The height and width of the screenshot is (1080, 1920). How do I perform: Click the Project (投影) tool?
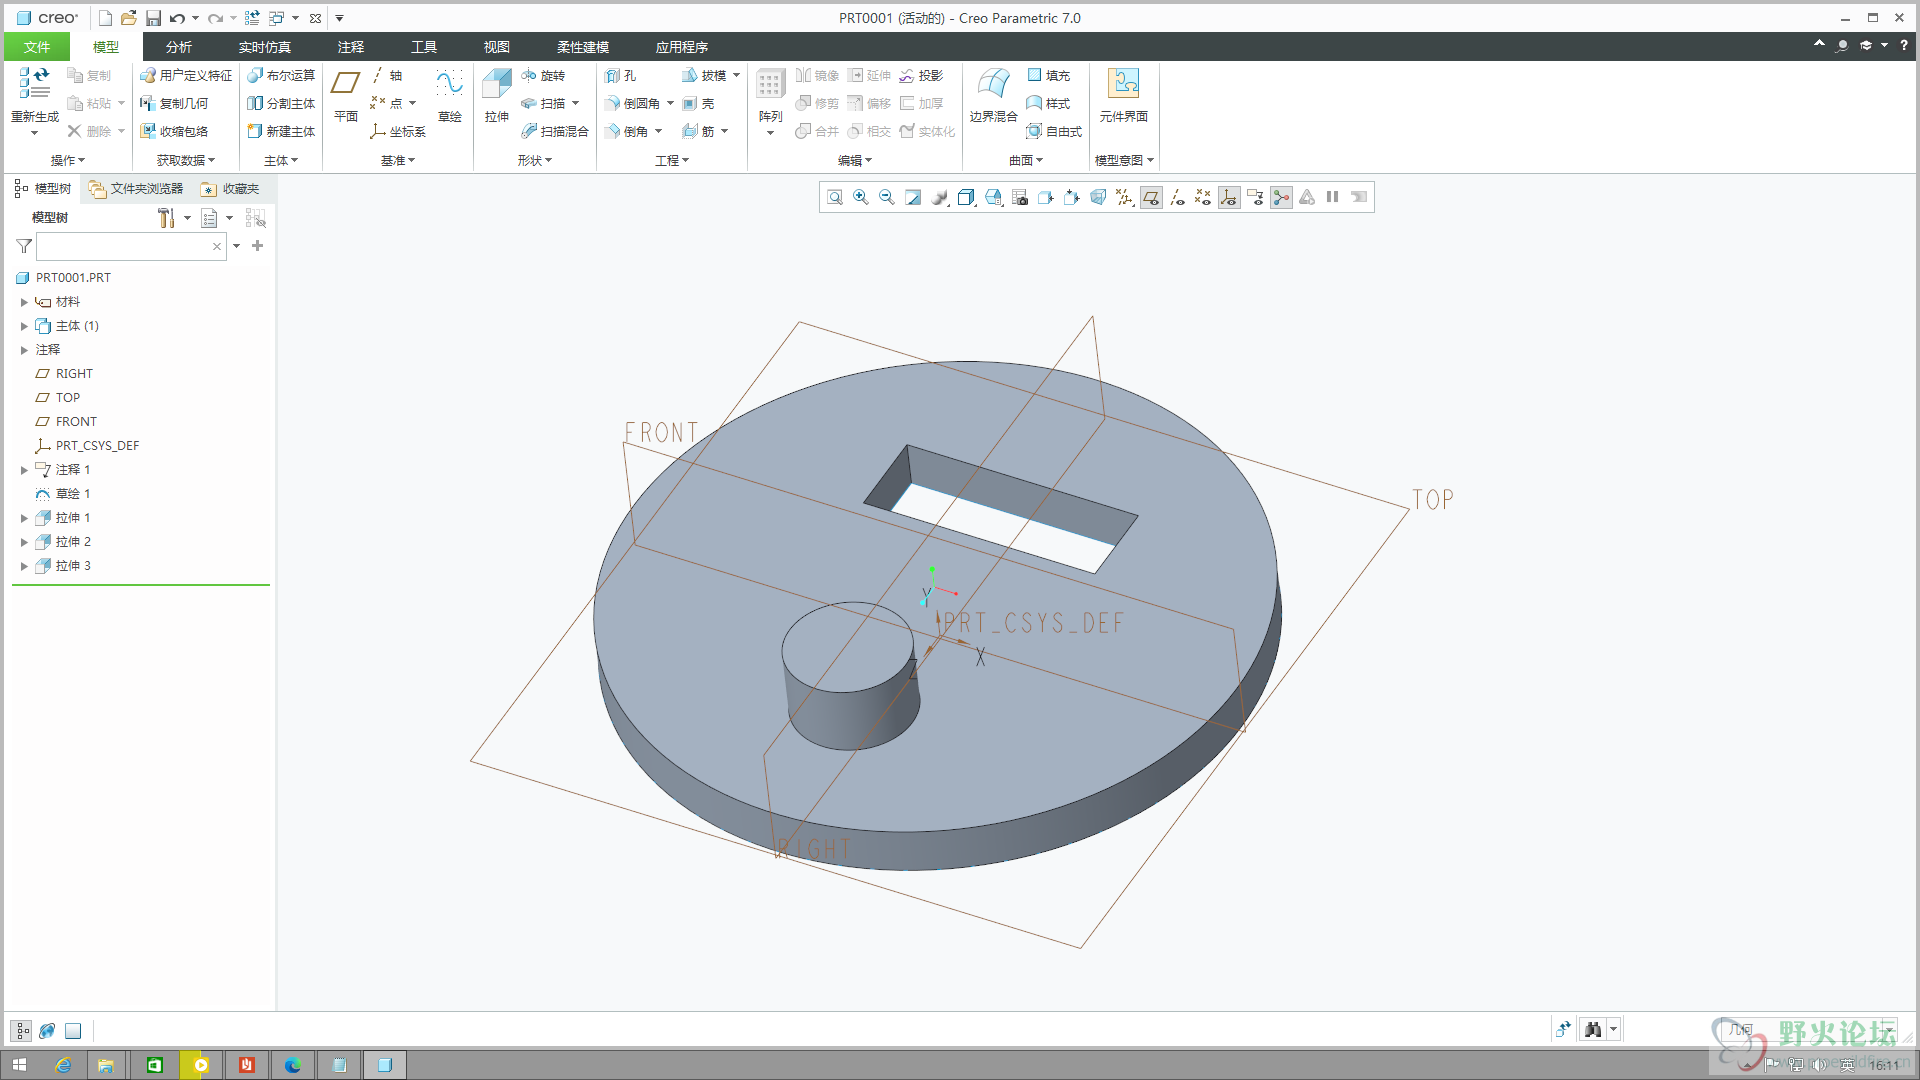921,75
